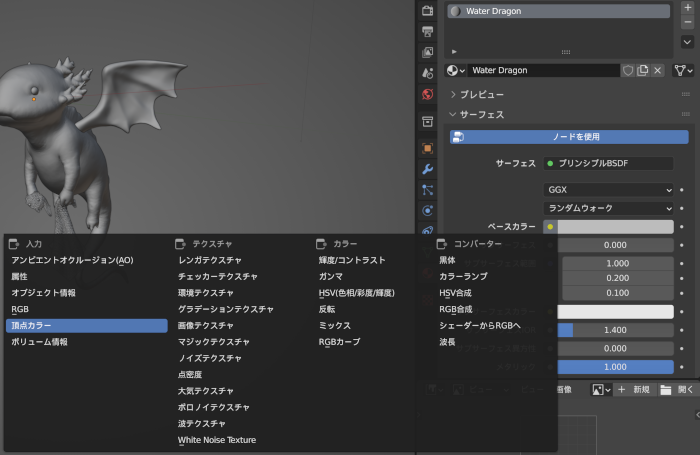Choose ノイズテクスチャ in the texture column
This screenshot has width=700, height=455.
point(210,358)
